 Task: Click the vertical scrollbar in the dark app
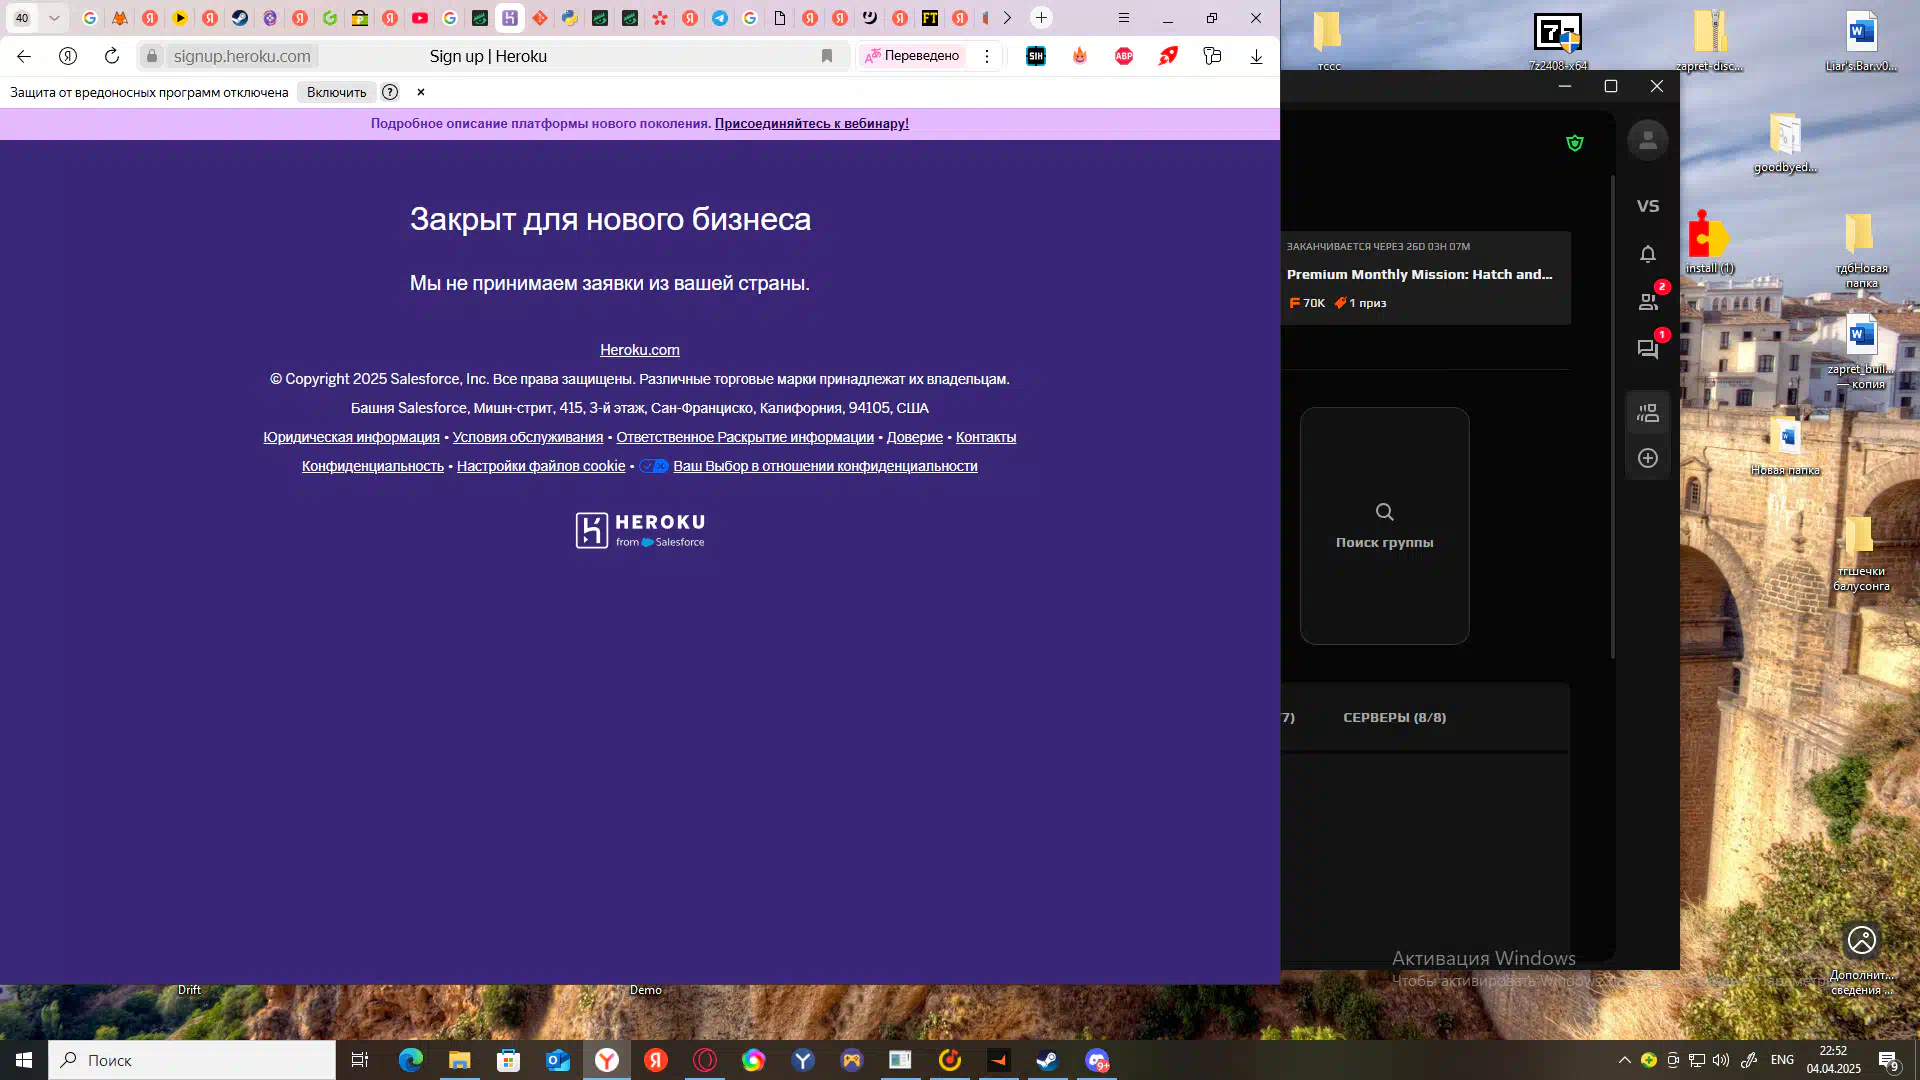[1612, 417]
